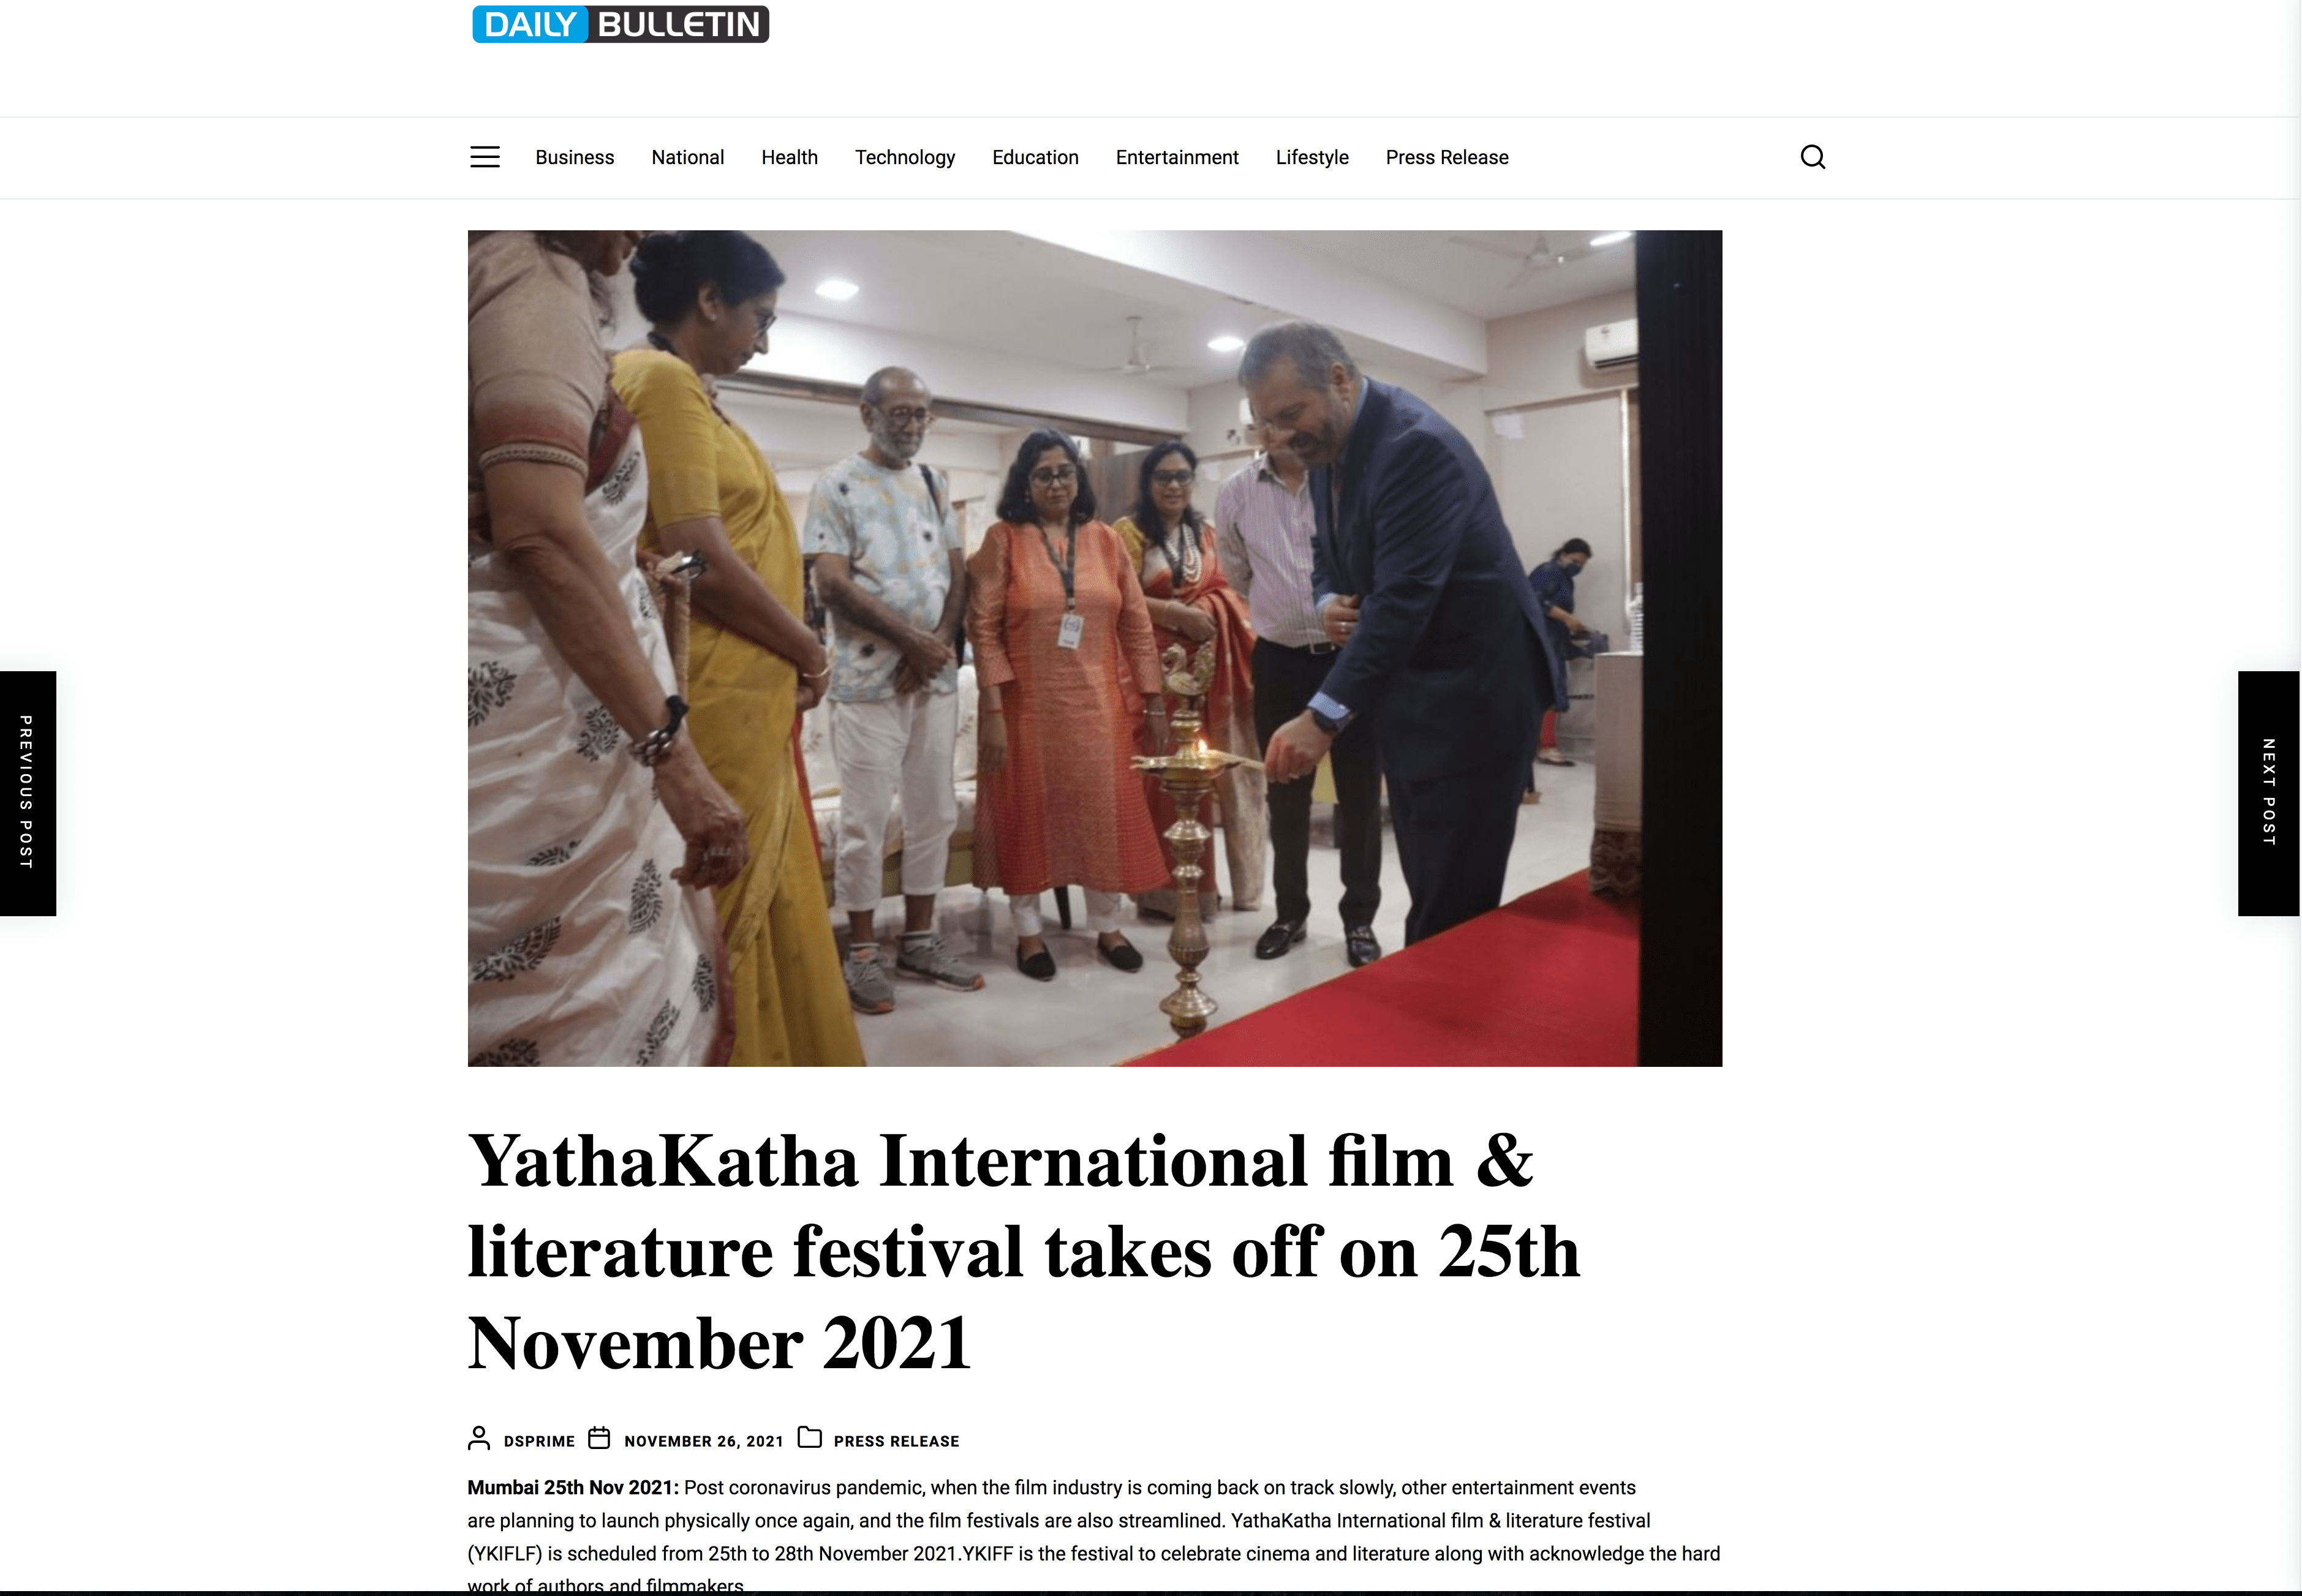Open Education category
2302x1596 pixels.
pyautogui.click(x=1035, y=157)
